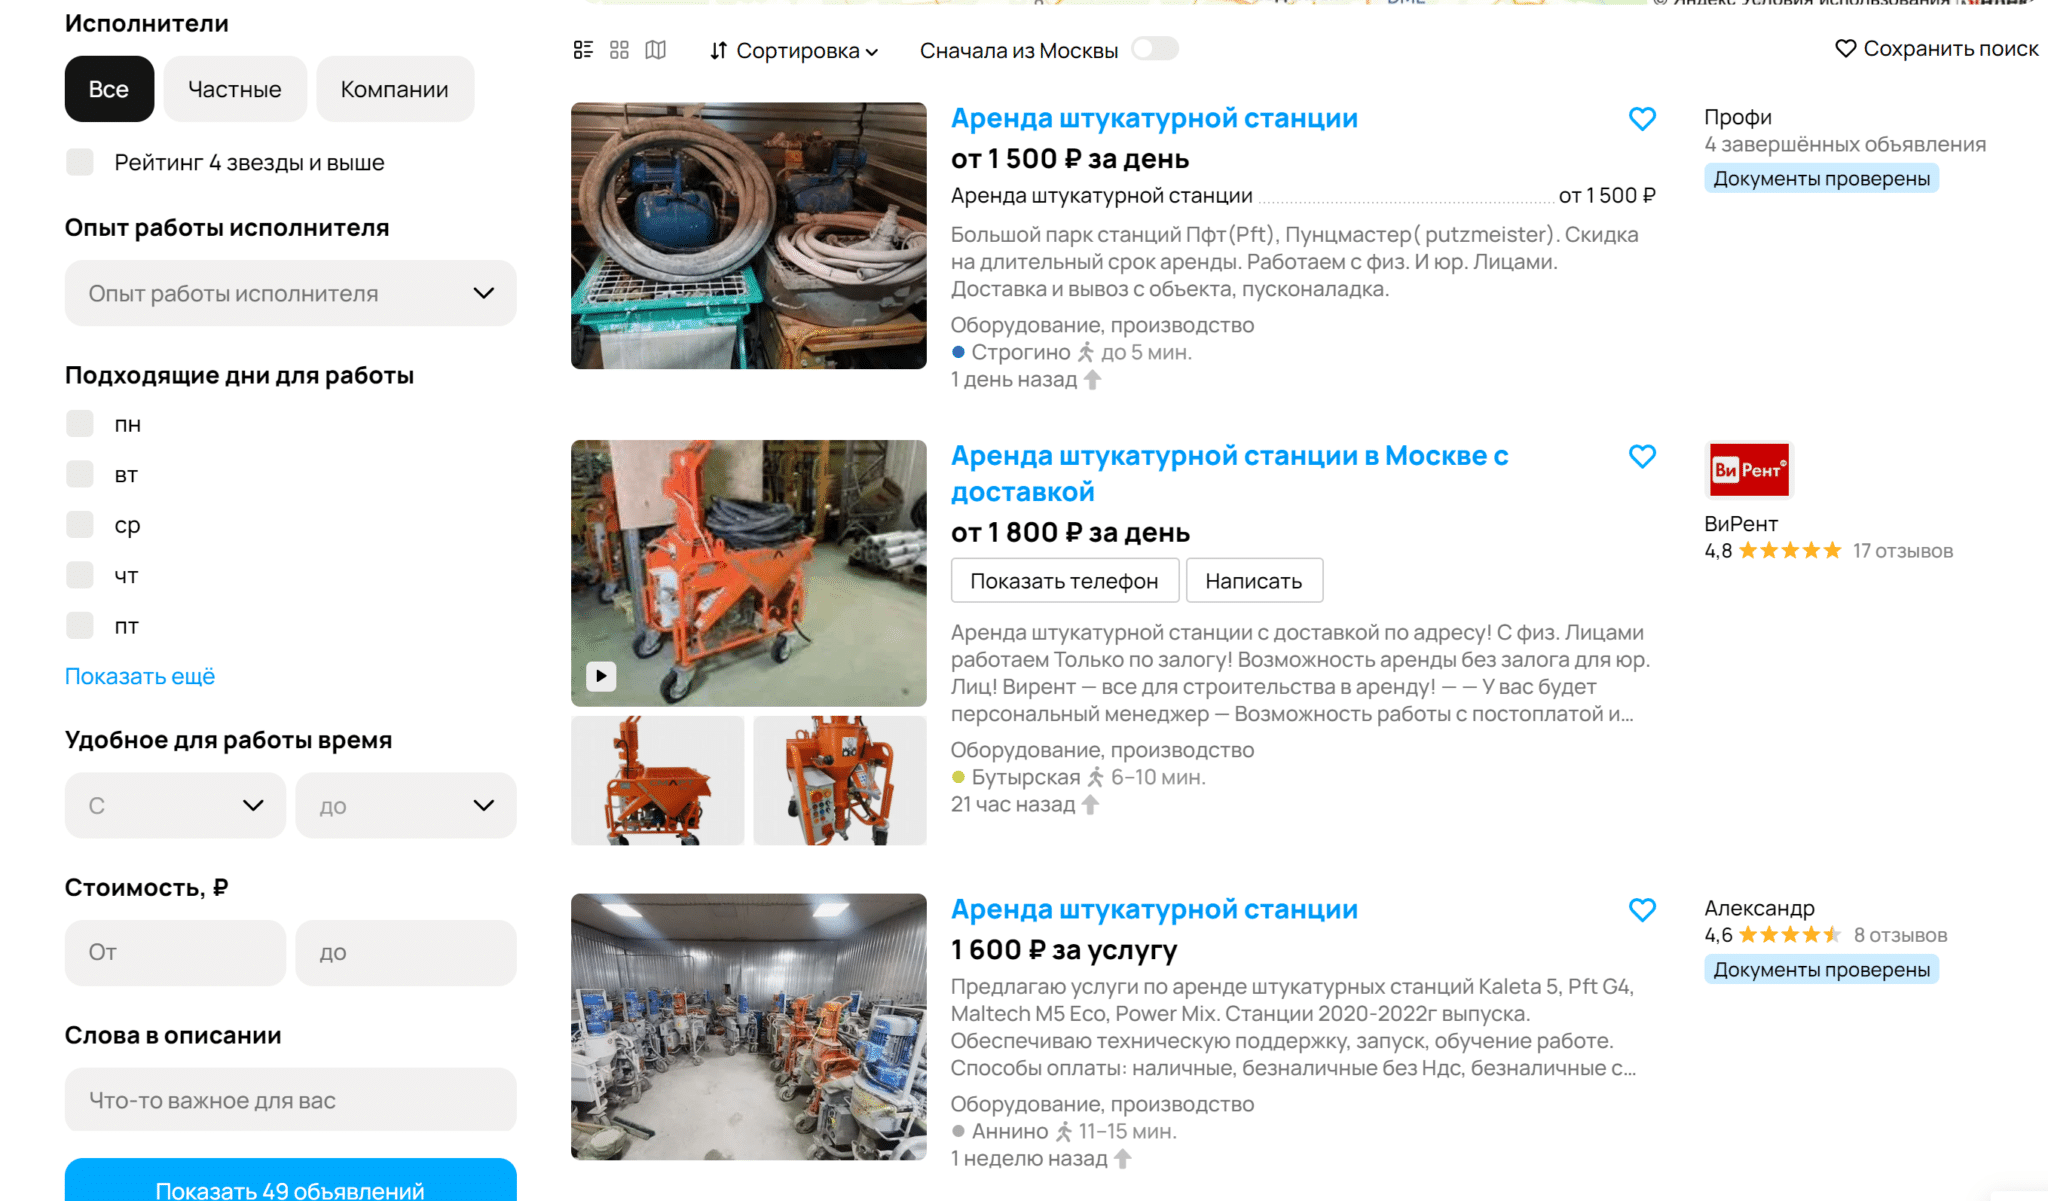The height and width of the screenshot is (1201, 2048).
Task: Open map view icon
Action: pos(655,50)
